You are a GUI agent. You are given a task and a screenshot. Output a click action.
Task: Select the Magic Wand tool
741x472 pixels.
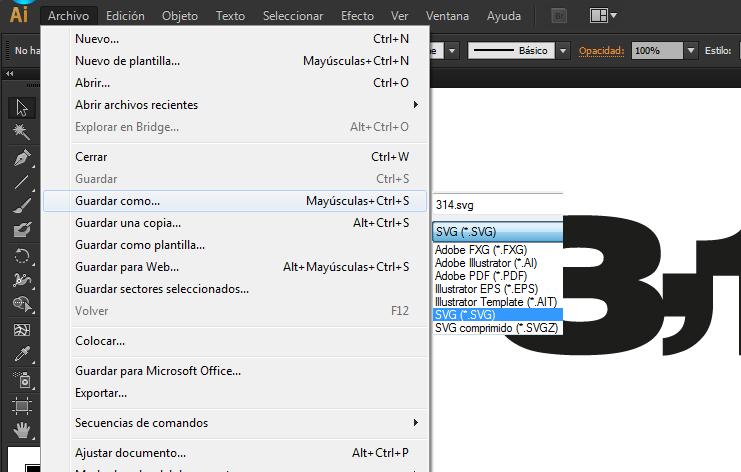(21, 131)
